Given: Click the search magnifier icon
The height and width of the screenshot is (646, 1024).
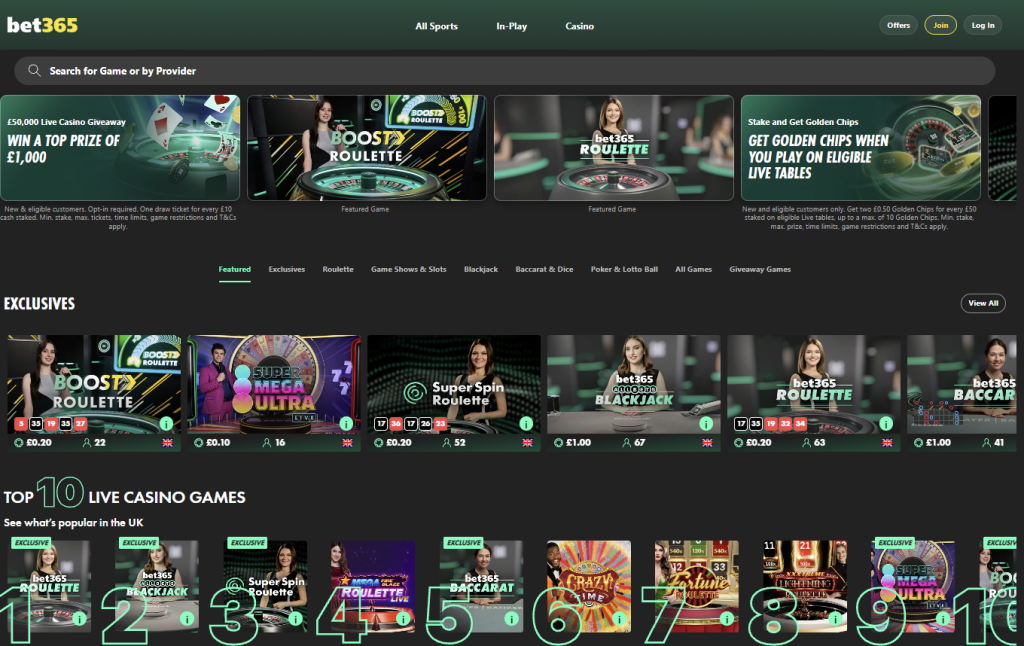Looking at the screenshot, I should tap(34, 70).
